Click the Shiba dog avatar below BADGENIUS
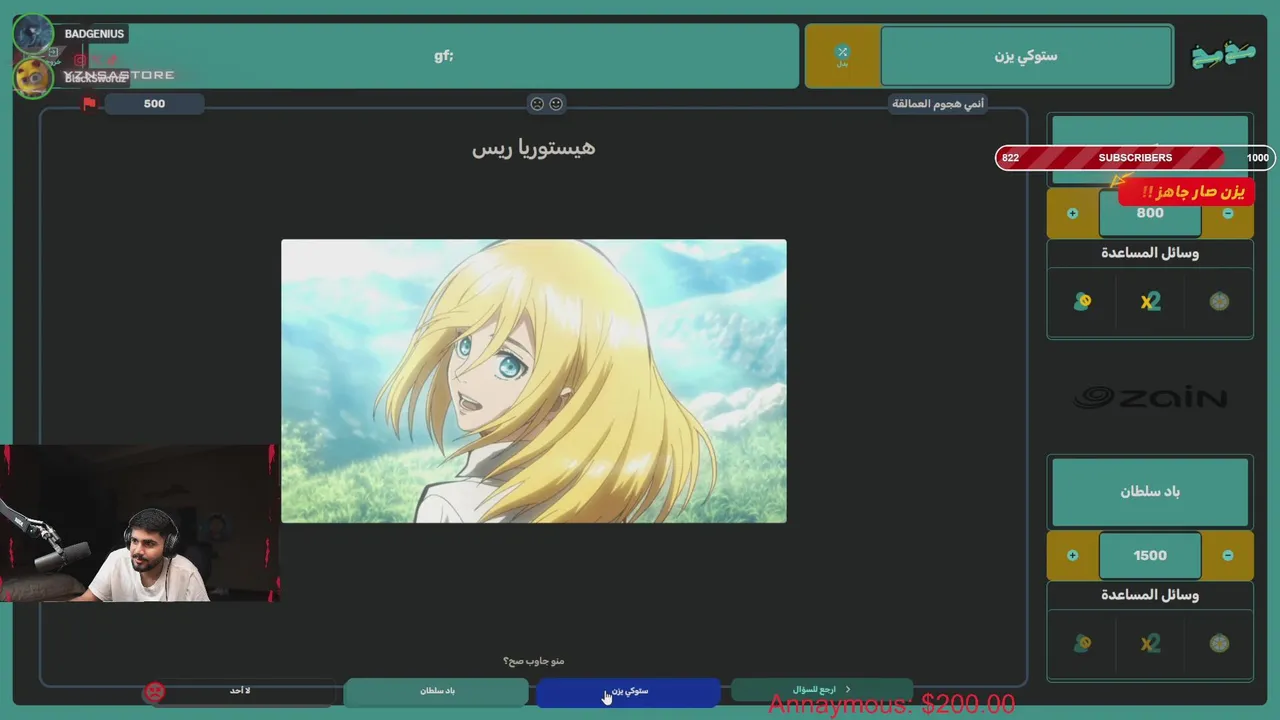The height and width of the screenshot is (720, 1280). pos(33,78)
